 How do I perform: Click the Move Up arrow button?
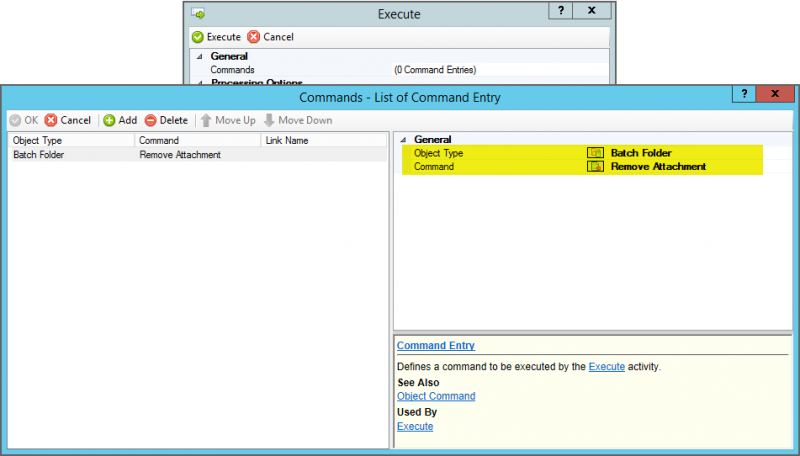(x=228, y=120)
